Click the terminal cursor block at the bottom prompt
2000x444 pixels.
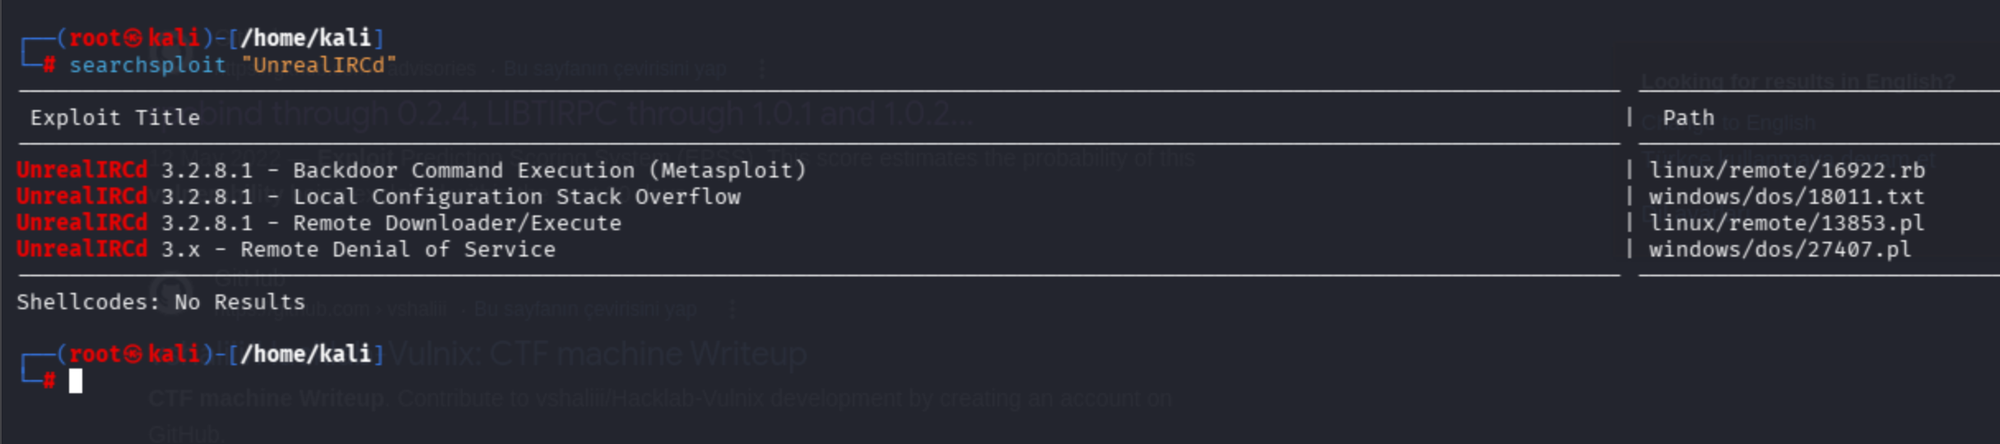[75, 381]
